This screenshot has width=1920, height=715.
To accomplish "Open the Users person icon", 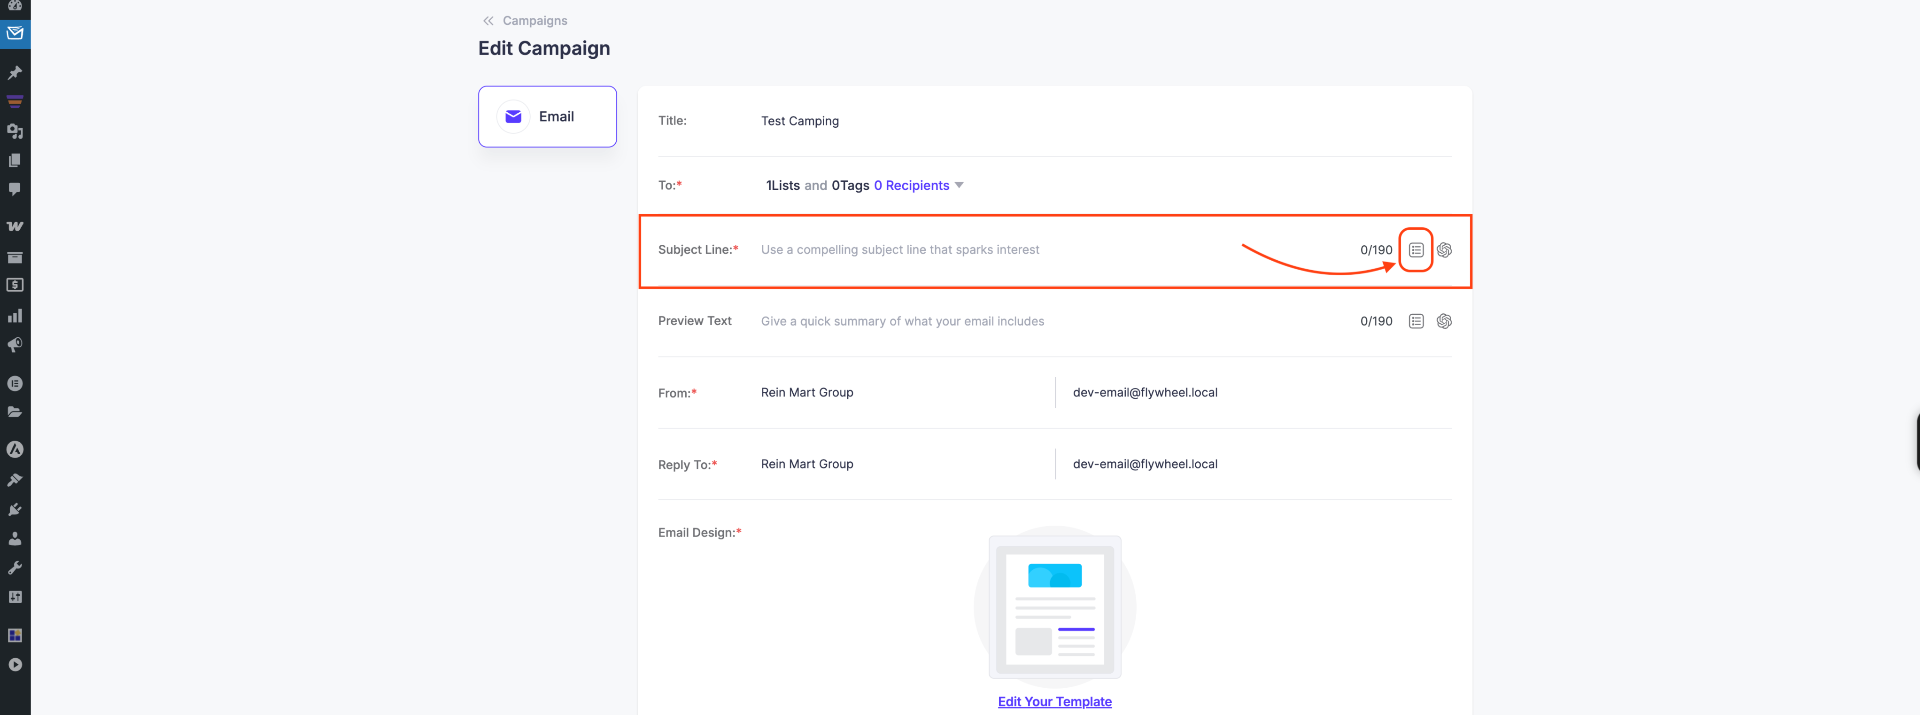I will tap(15, 538).
